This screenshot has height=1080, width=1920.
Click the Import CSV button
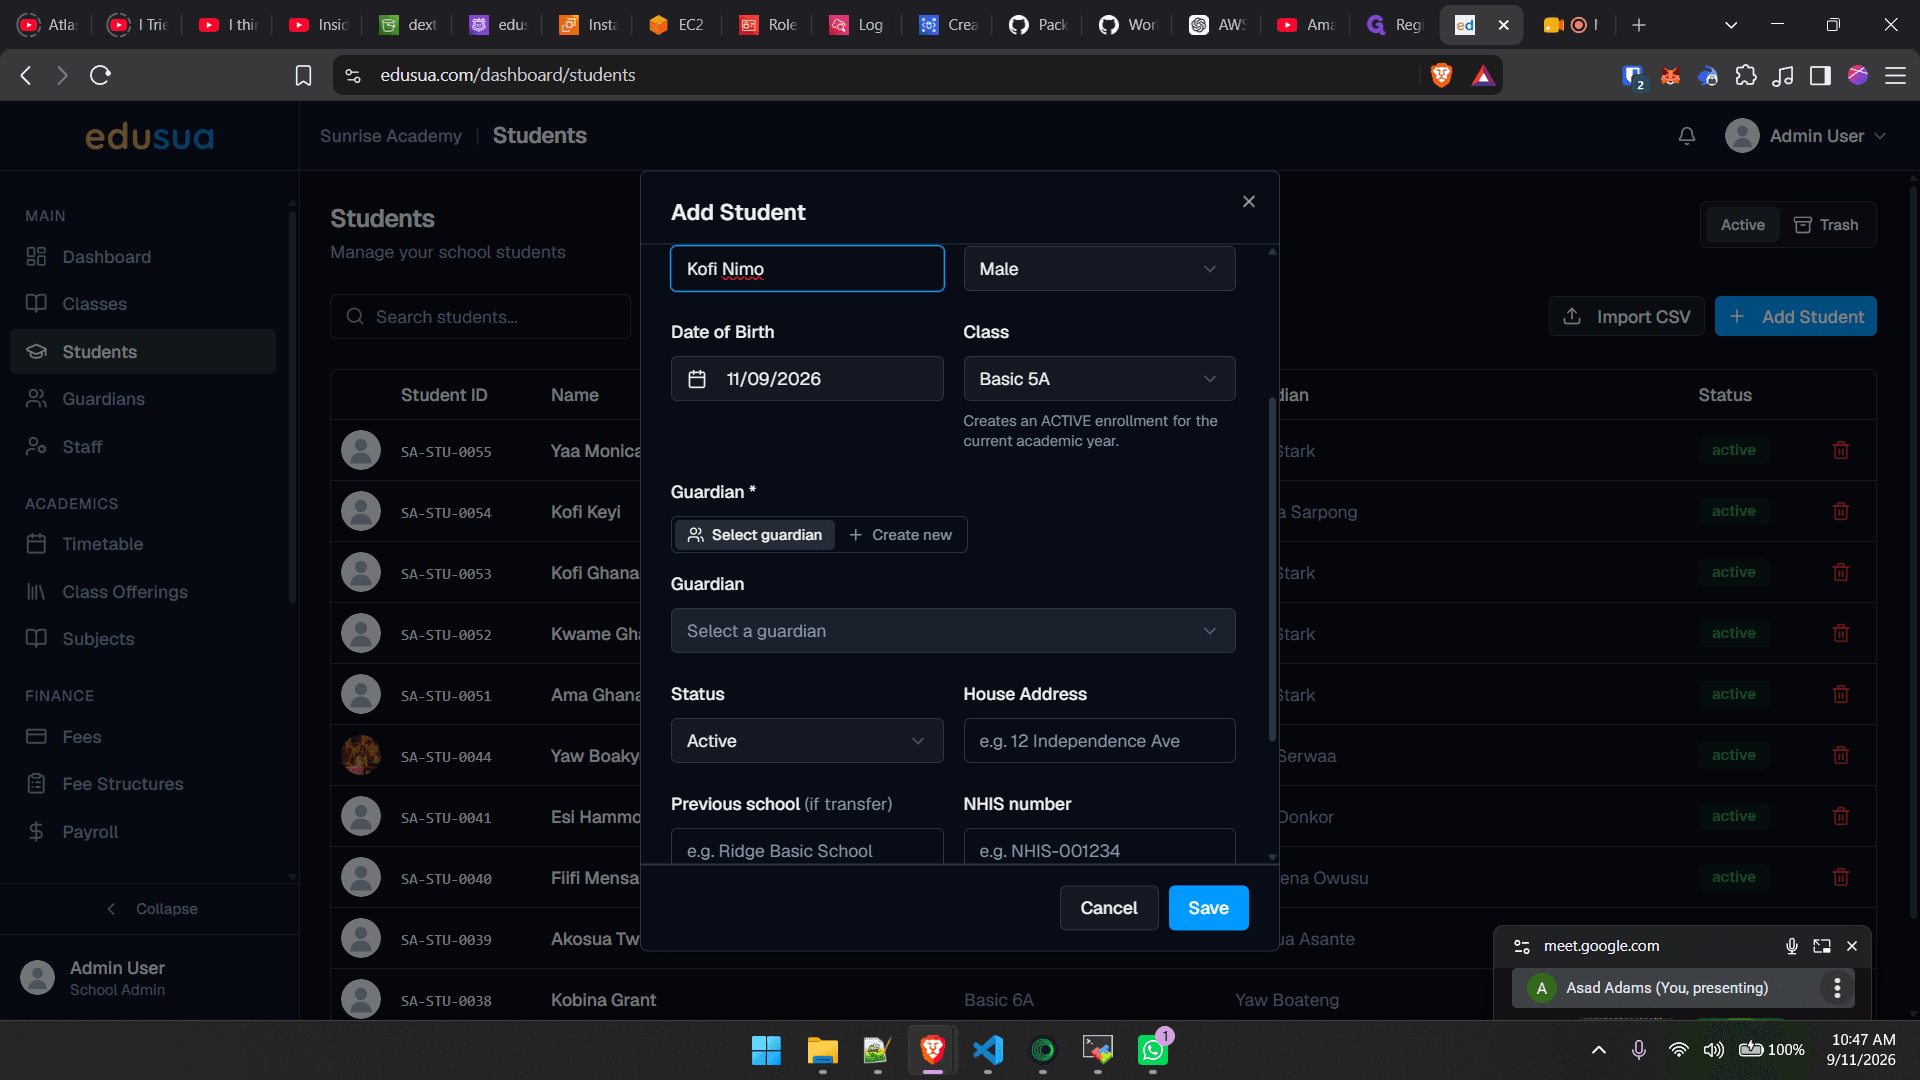[x=1627, y=317]
